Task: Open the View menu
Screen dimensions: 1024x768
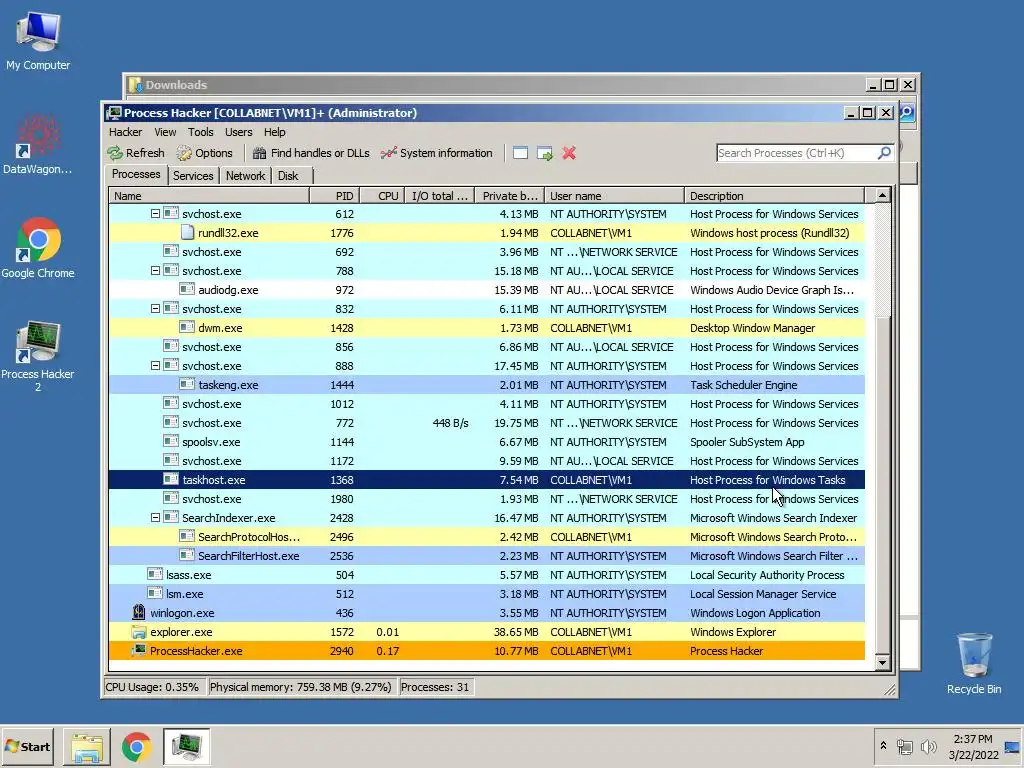Action: 165,132
